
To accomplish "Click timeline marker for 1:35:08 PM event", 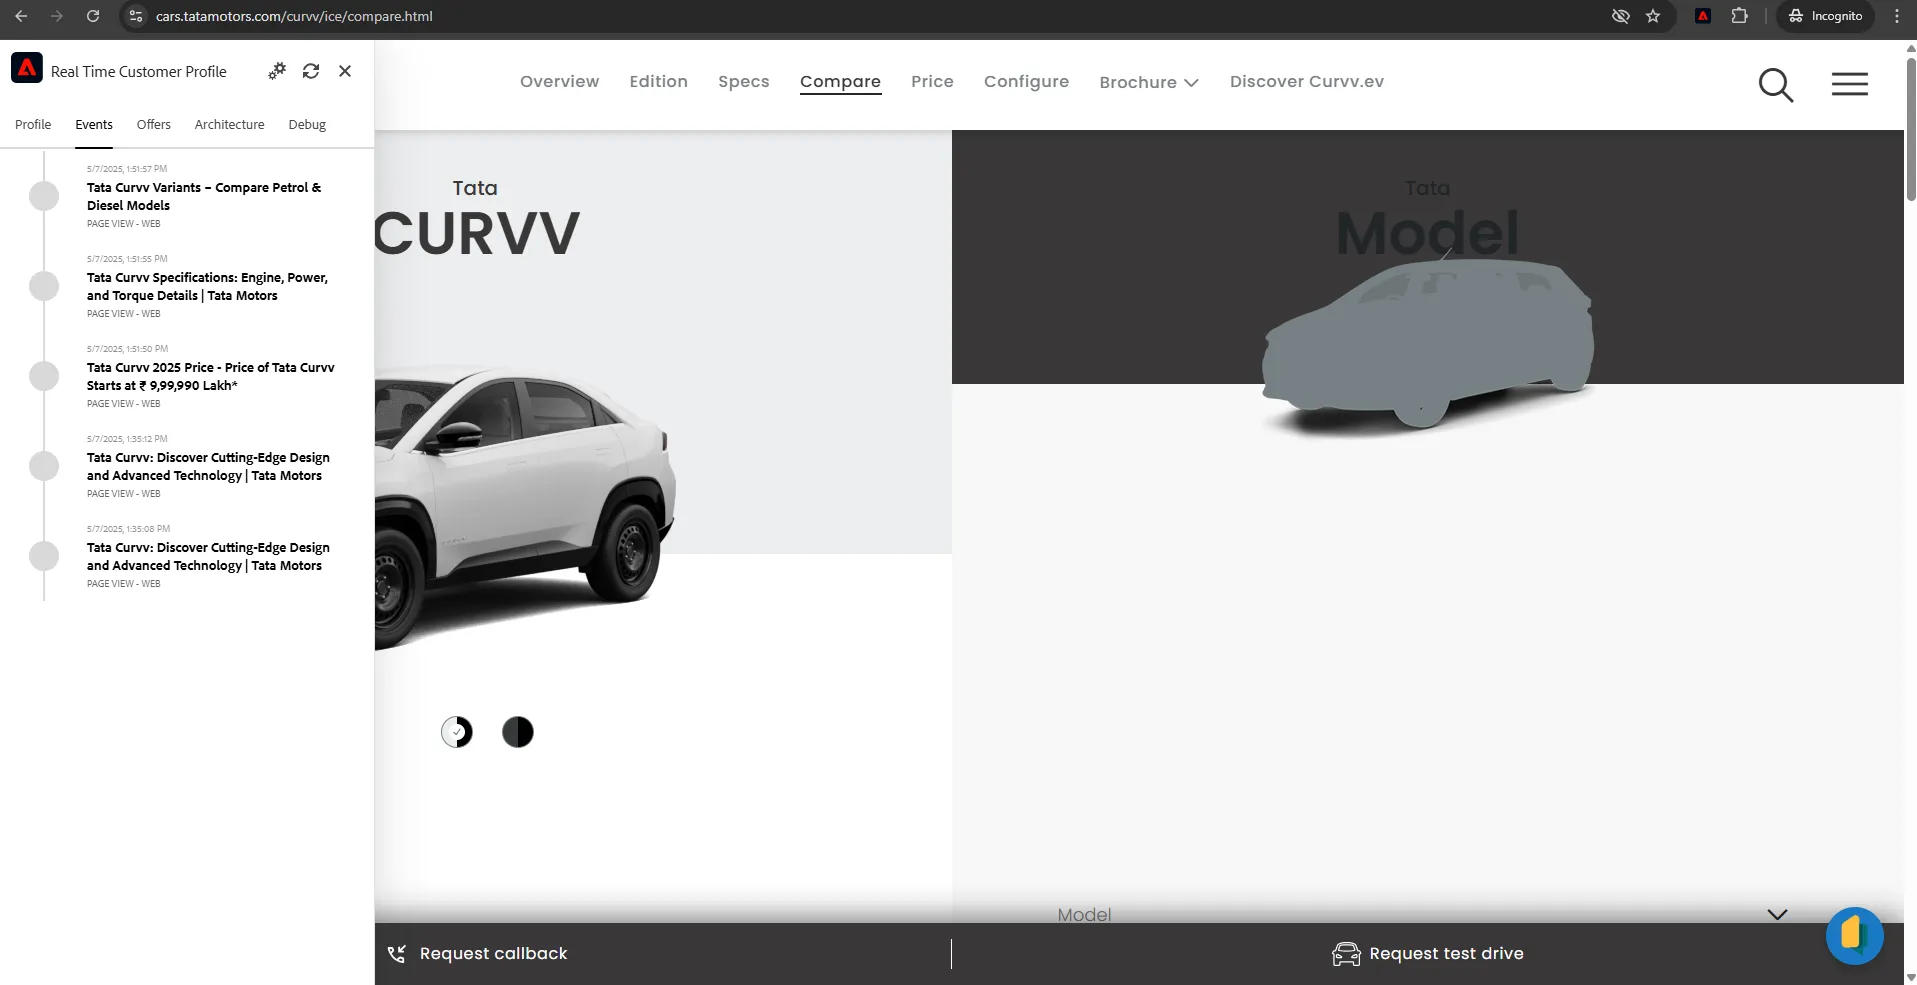I will coord(44,556).
